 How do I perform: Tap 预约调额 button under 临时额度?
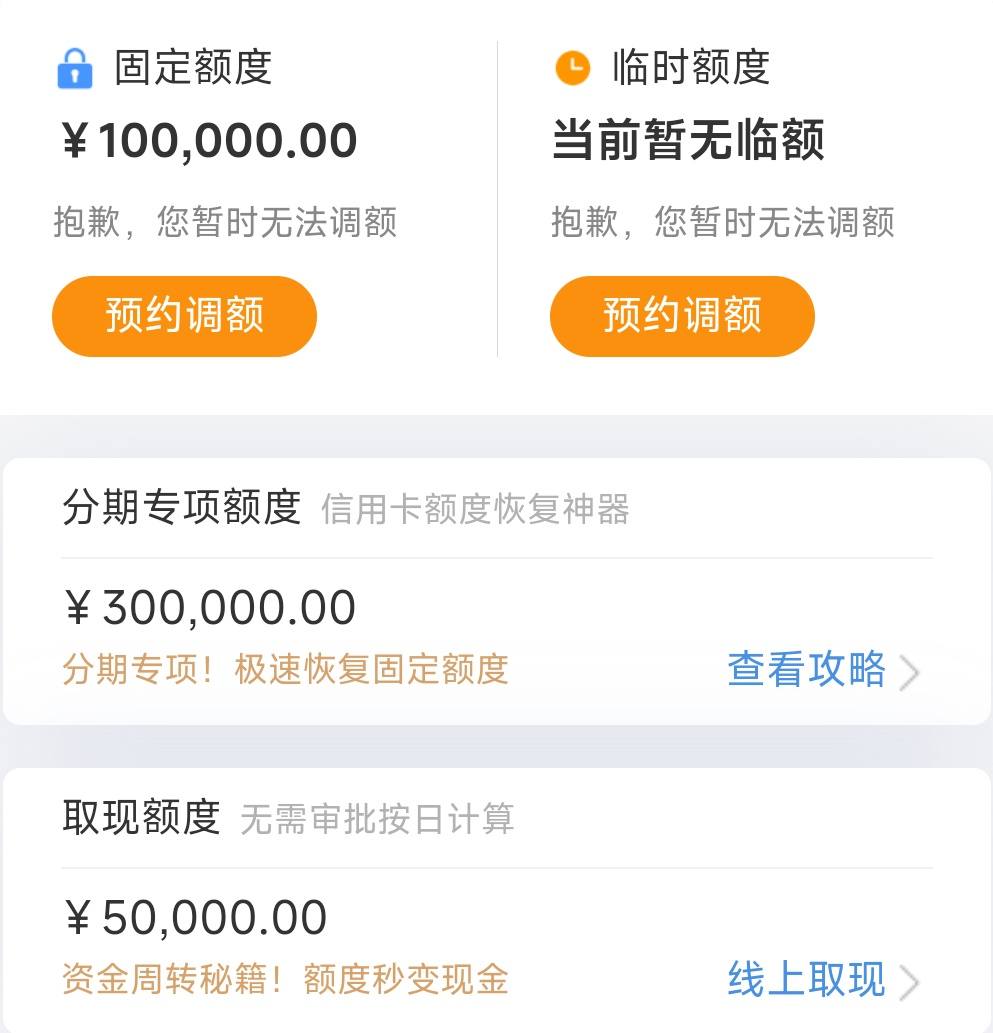point(682,316)
